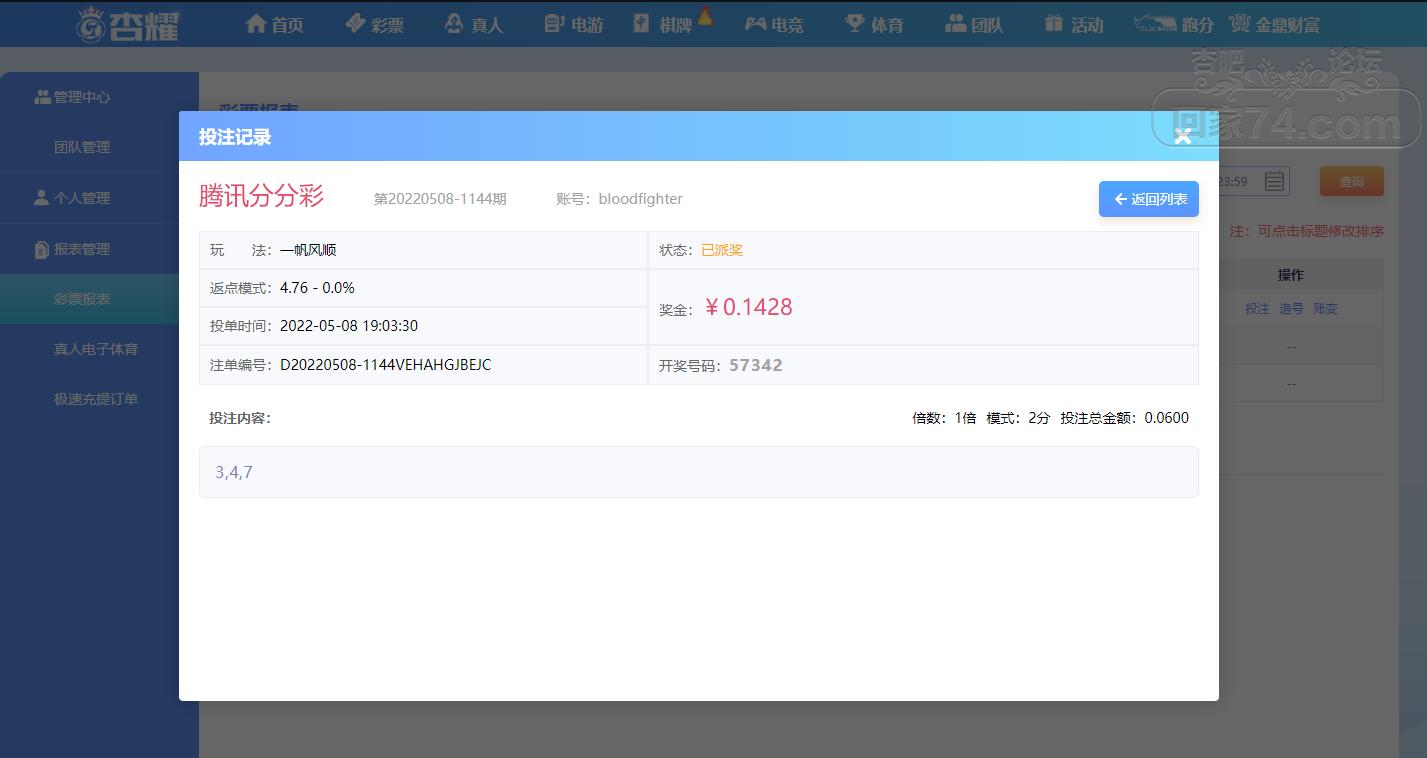
Task: Open the calendar icon in date field
Action: [x=1274, y=181]
